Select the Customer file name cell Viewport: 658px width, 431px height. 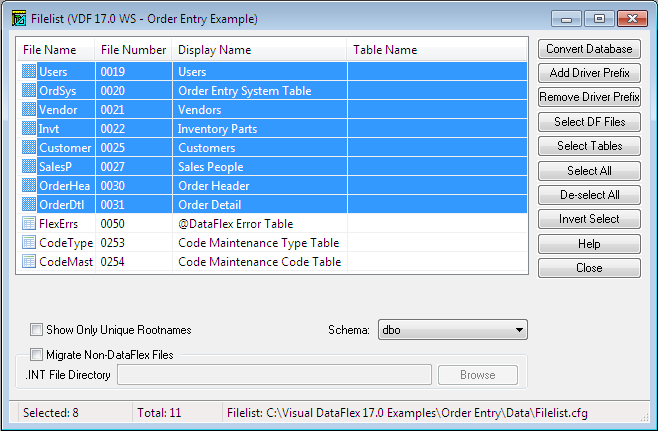[65, 148]
